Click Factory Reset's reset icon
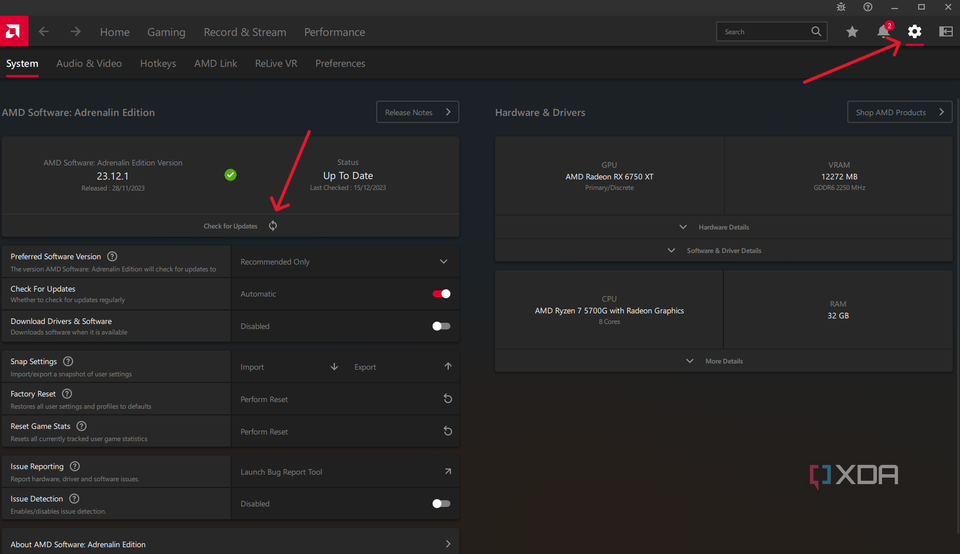 click(448, 399)
